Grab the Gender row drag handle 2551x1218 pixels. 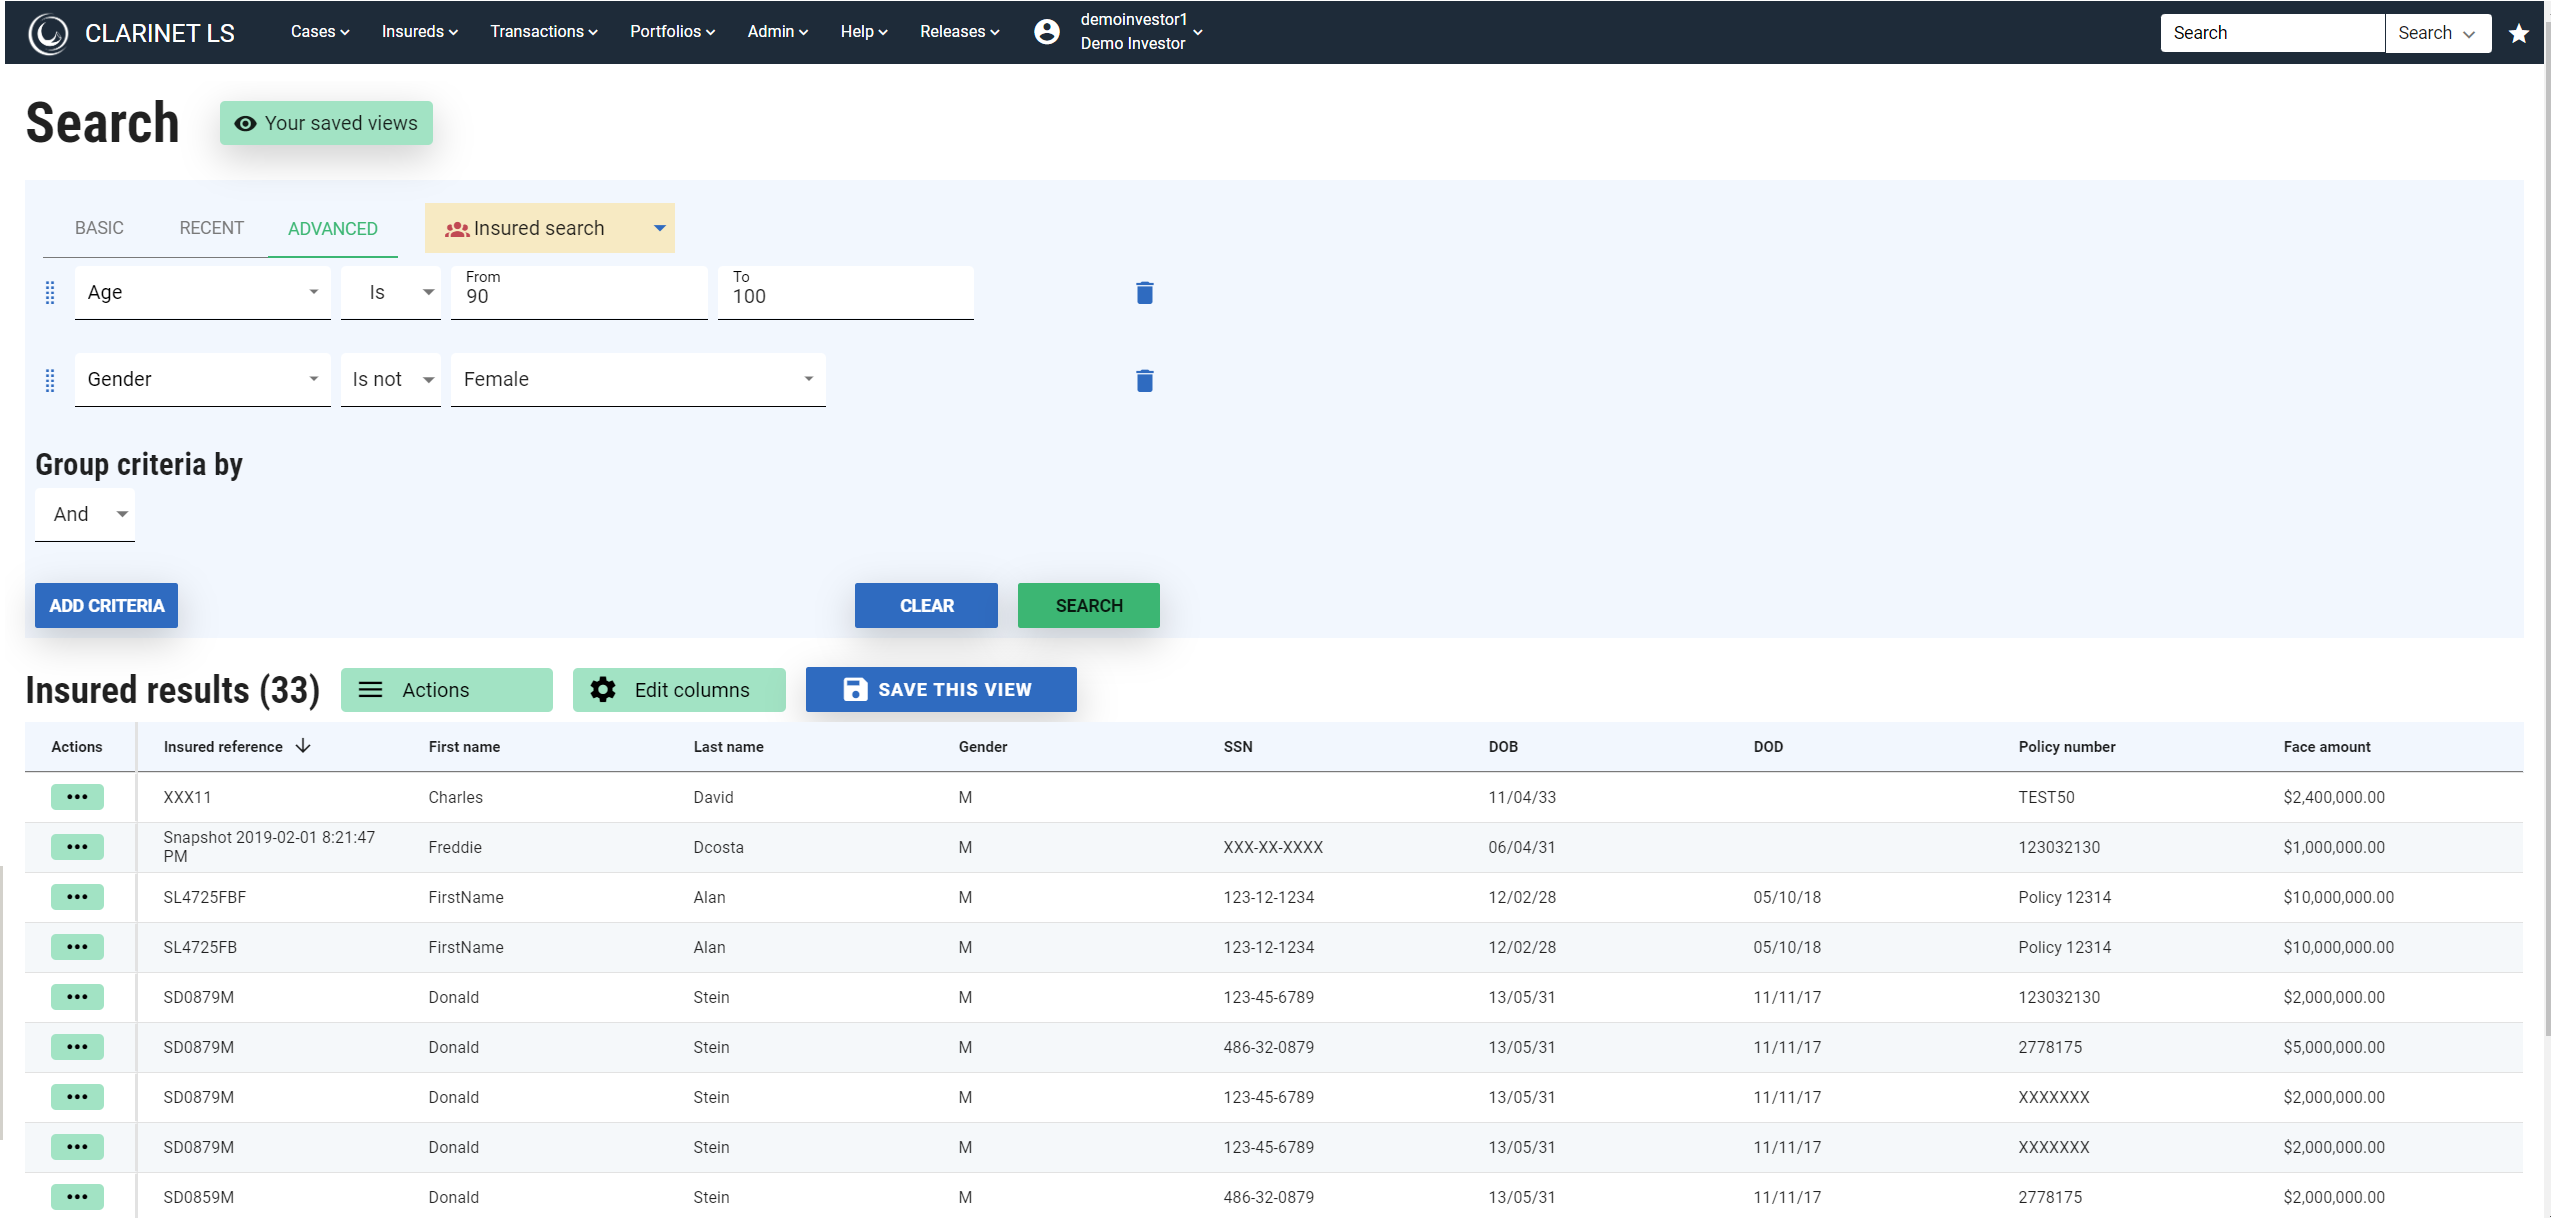point(50,380)
